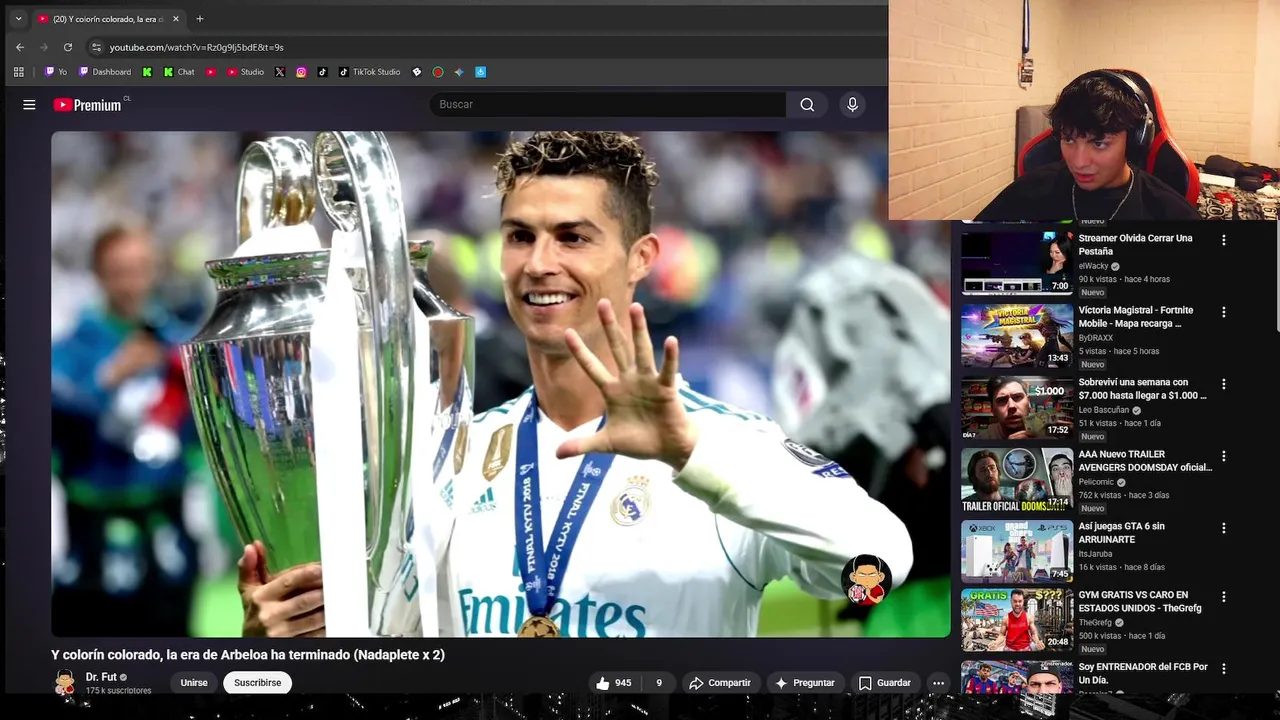Open the Kick Chat bookmark
1280x720 pixels.
(179, 72)
